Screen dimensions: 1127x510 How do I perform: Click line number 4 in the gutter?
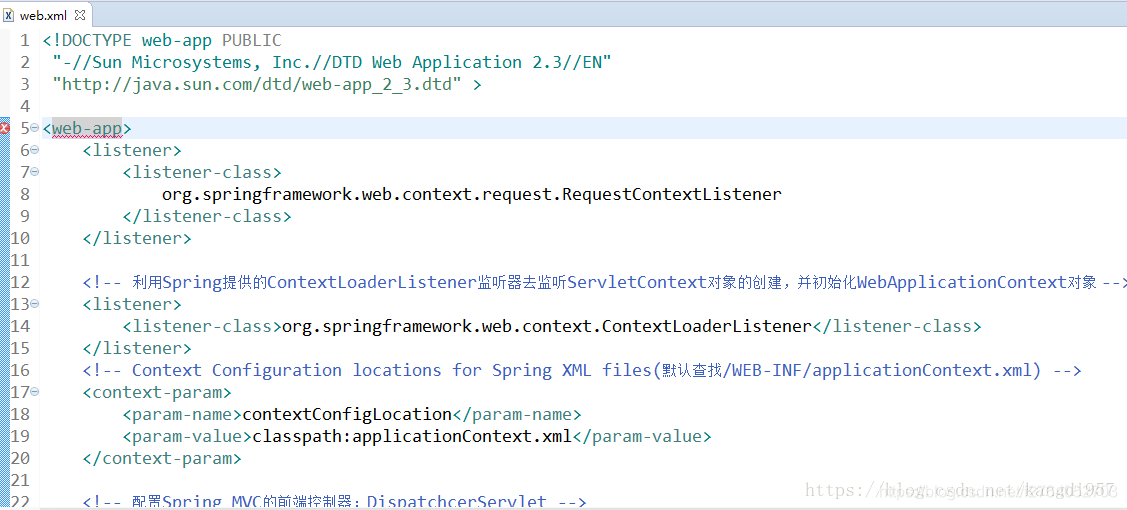[x=25, y=106]
